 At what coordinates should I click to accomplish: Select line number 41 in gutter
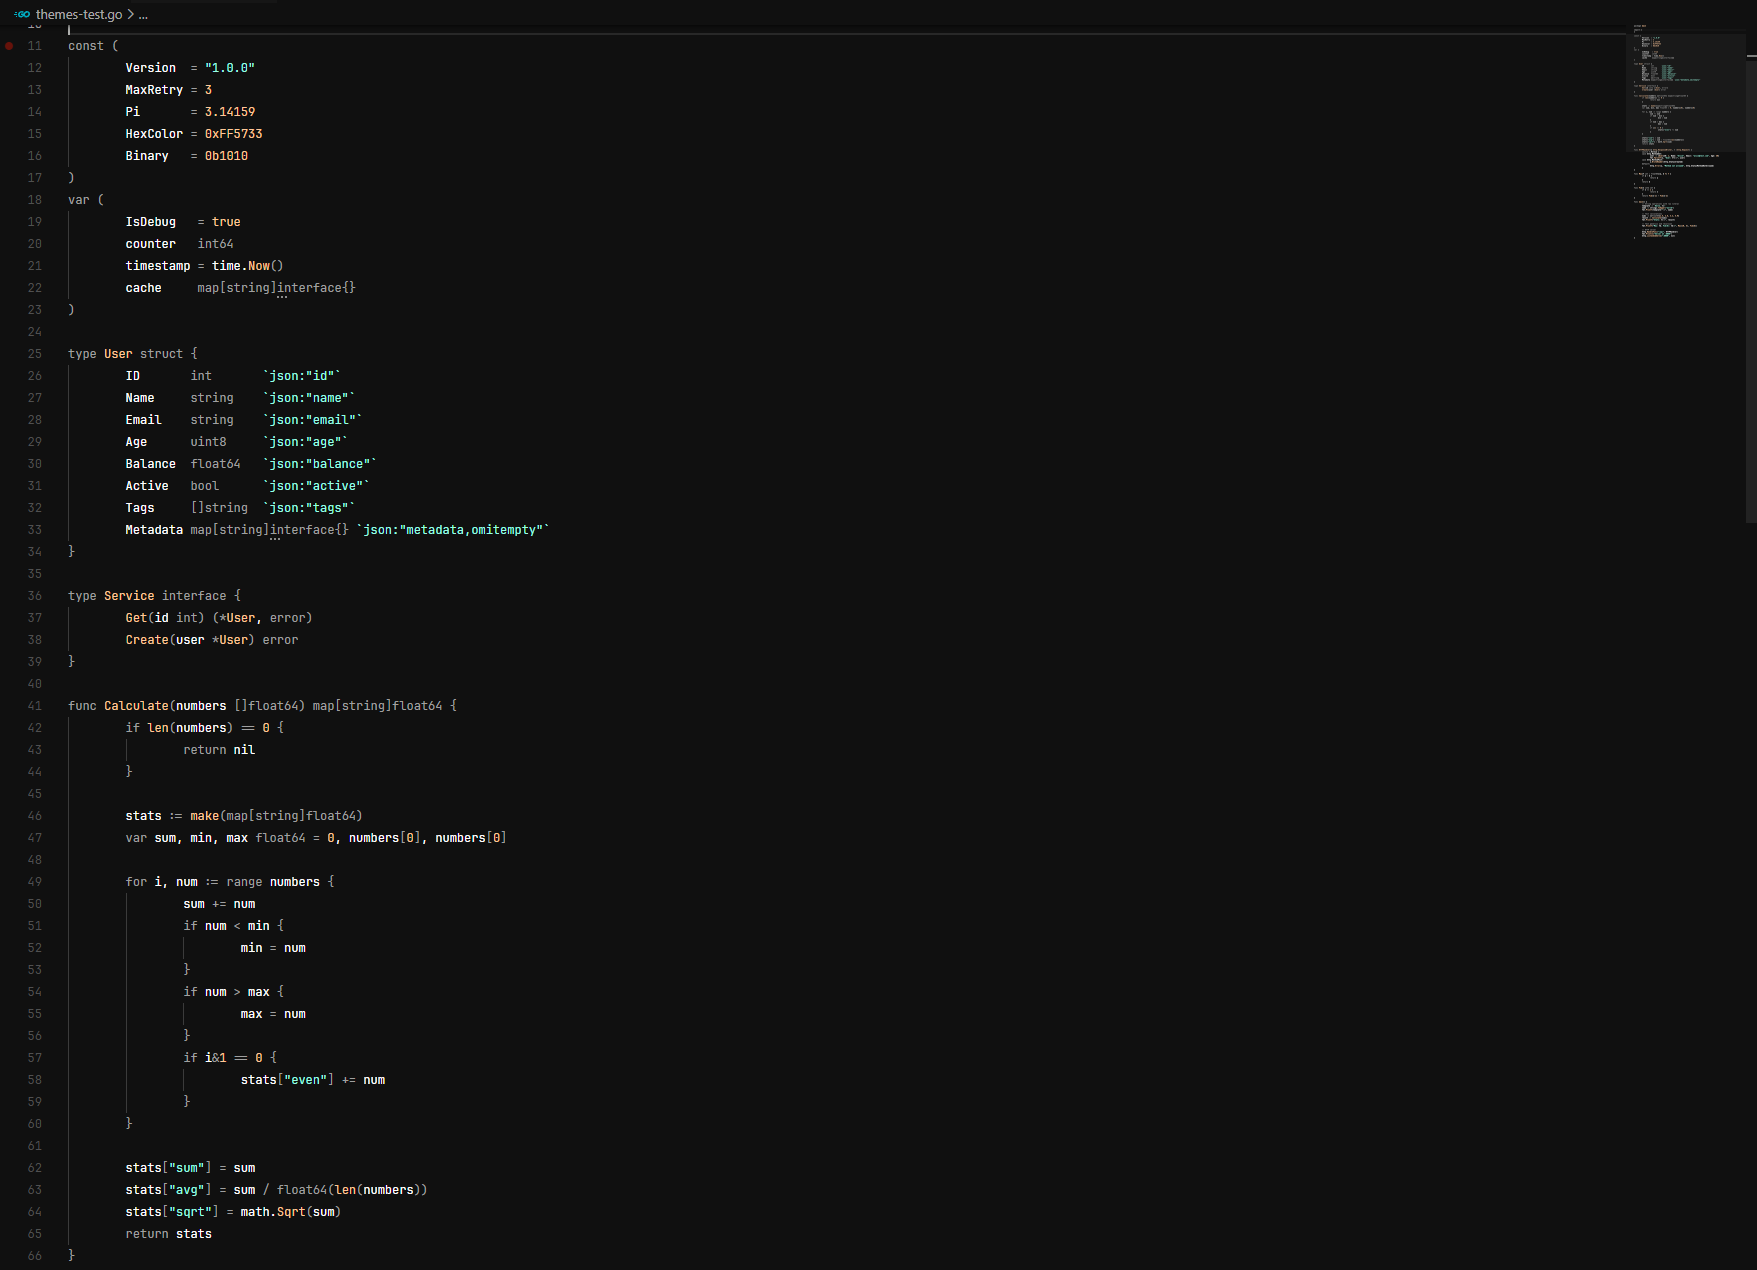(35, 706)
